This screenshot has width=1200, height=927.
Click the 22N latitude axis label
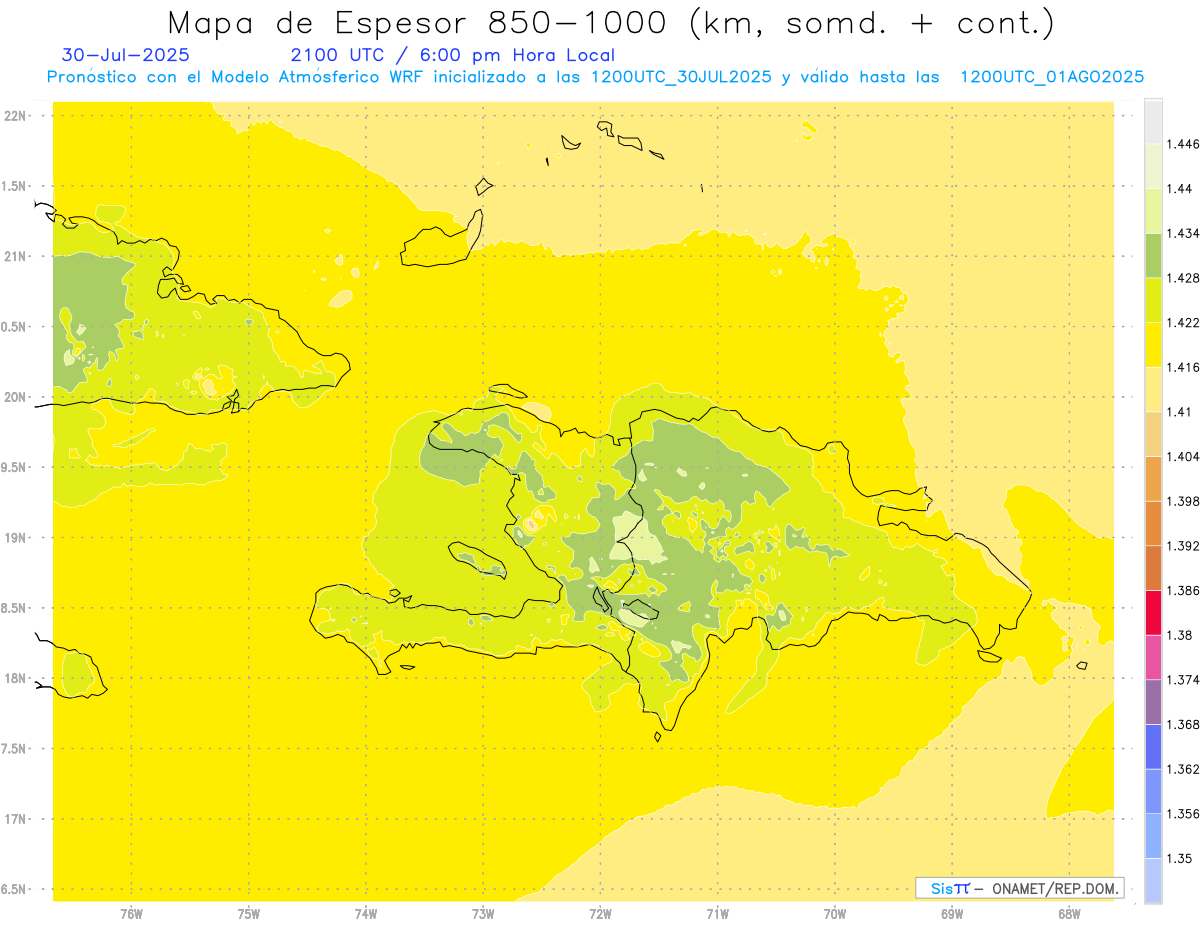tap(15, 116)
